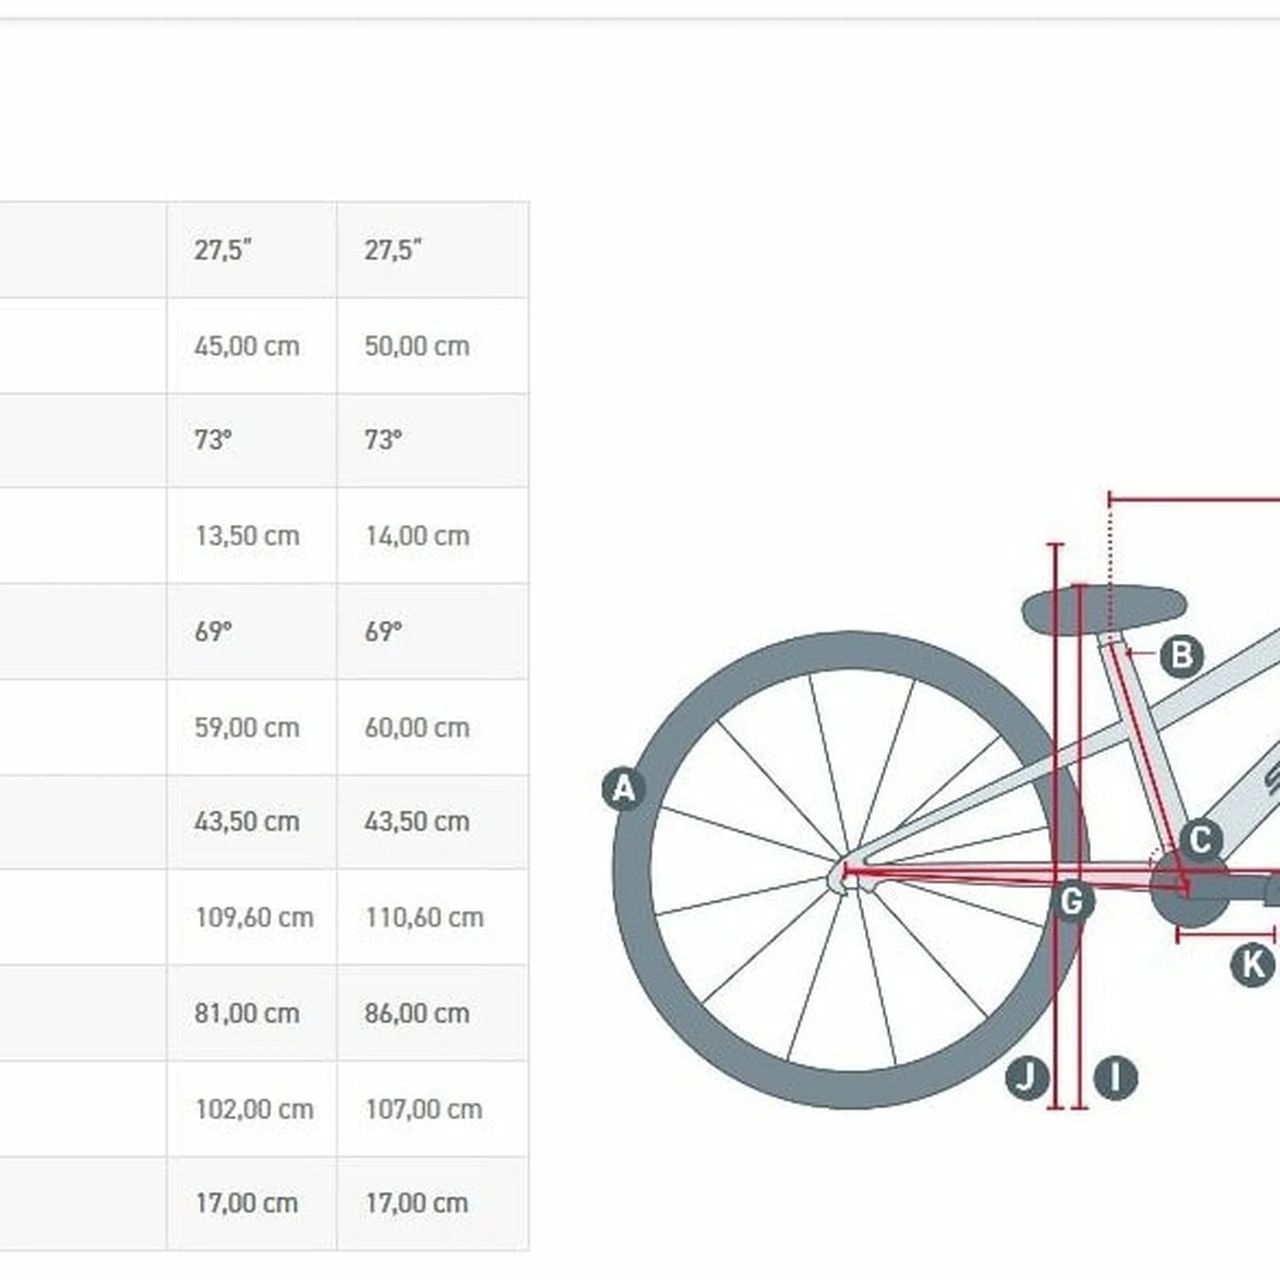Click the J marker at the diagram bottom
1280x1280 pixels.
[1026, 1077]
